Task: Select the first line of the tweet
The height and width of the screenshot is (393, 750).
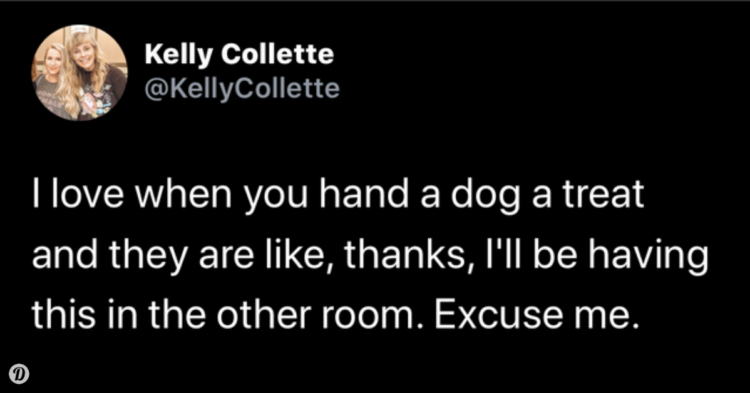Action: 338,195
